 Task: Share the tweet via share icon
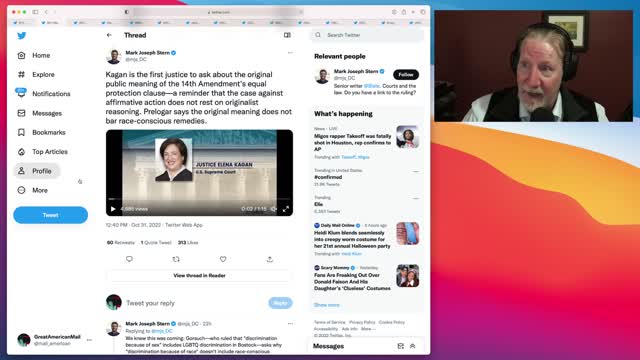(x=270, y=259)
